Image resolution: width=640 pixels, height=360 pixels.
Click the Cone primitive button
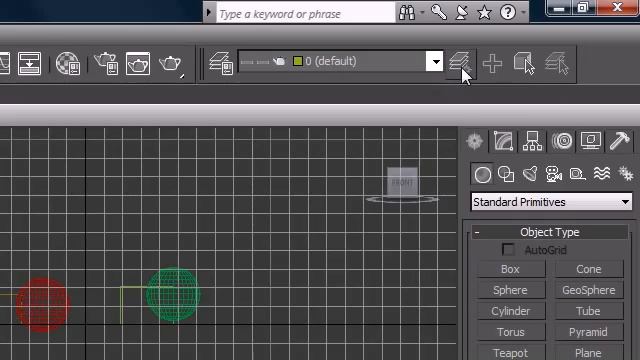click(x=589, y=269)
